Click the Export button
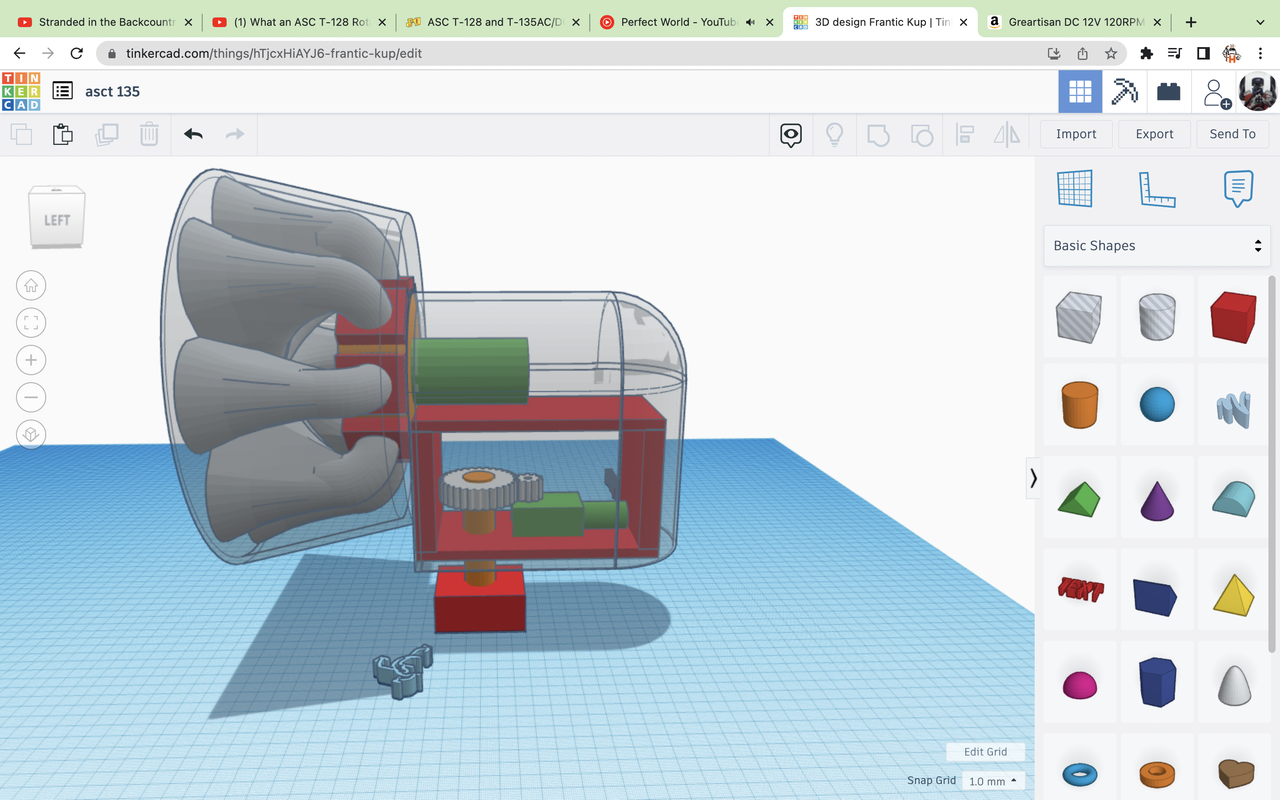Screen dimensions: 1280x800 1154,134
